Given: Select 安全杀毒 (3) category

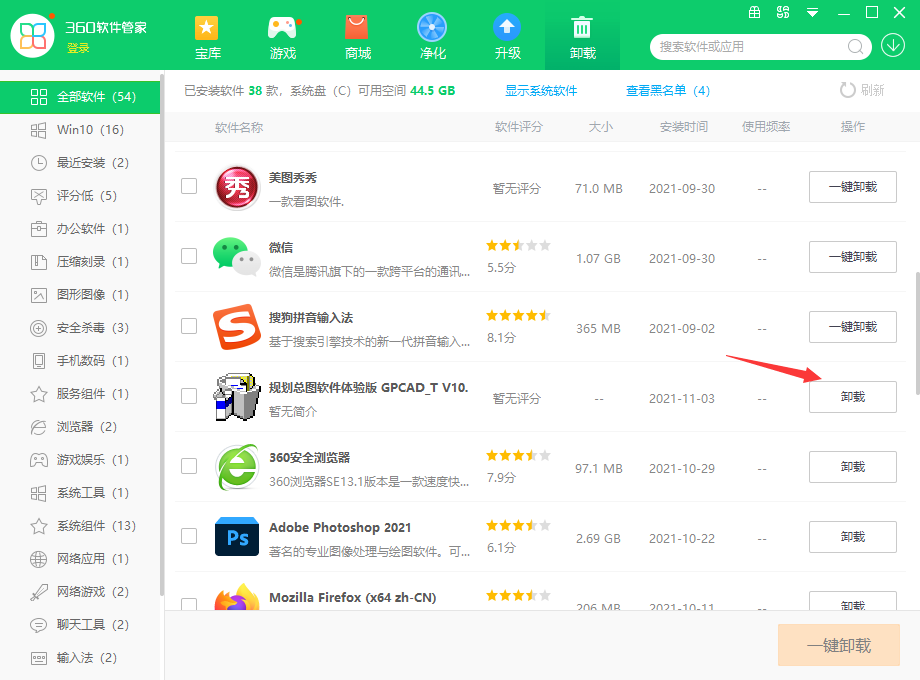Looking at the screenshot, I should click(80, 327).
